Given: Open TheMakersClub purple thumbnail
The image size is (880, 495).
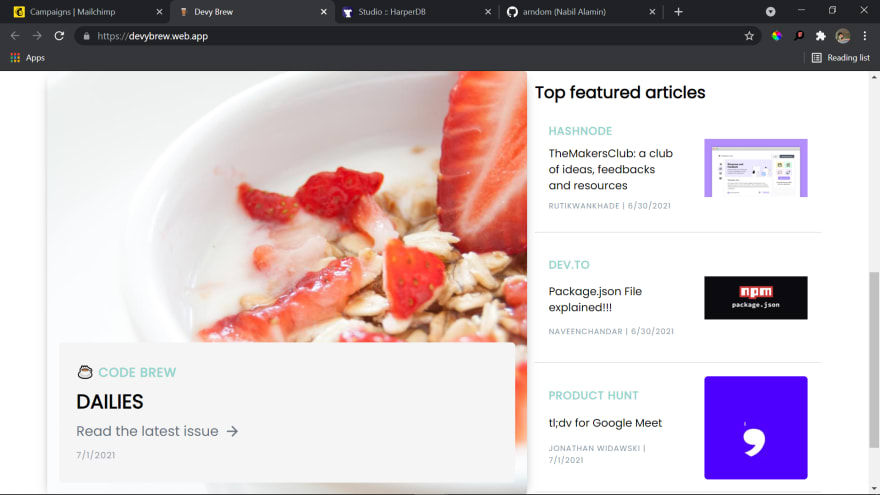Looking at the screenshot, I should (755, 168).
